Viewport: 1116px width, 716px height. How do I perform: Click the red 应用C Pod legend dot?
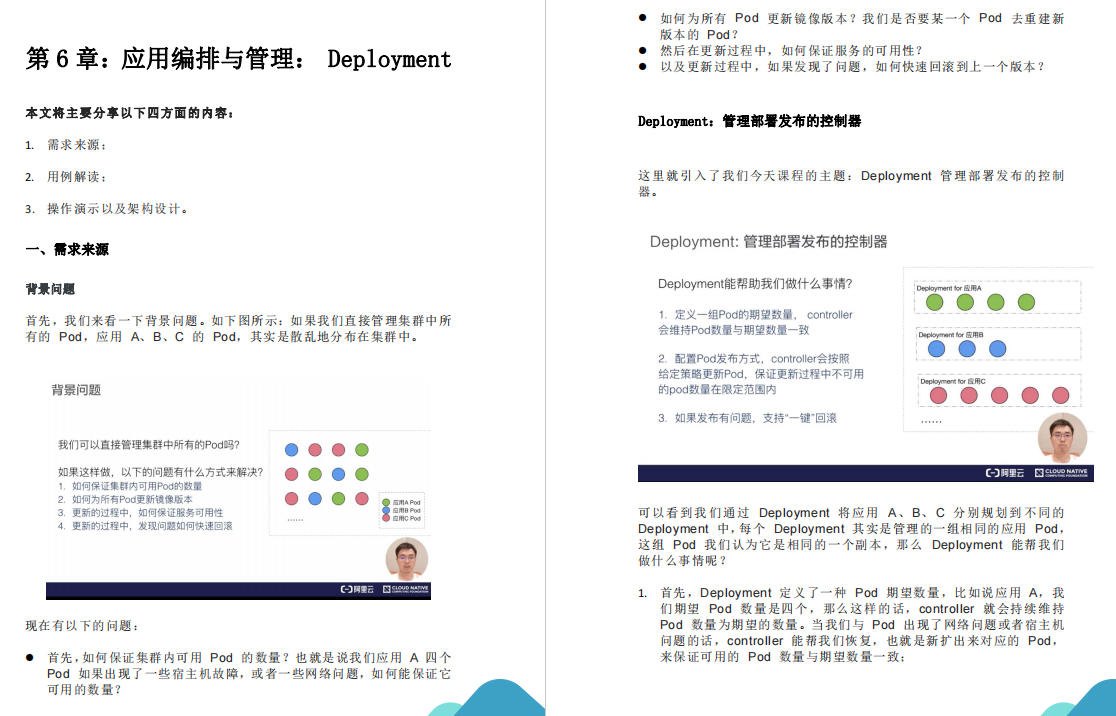point(386,519)
